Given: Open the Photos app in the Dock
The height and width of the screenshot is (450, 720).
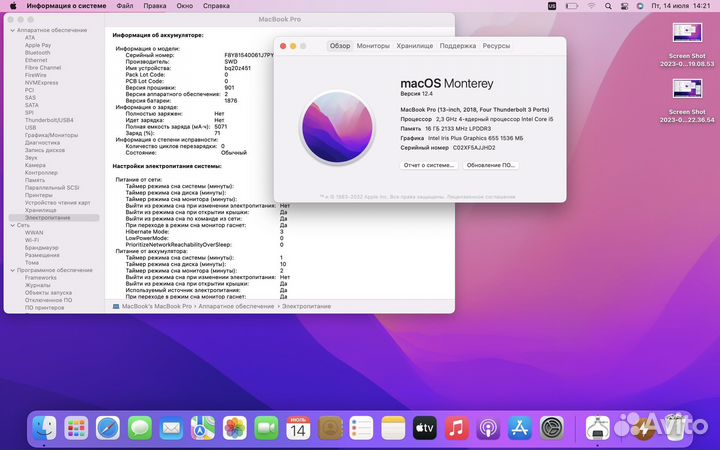Looking at the screenshot, I should [235, 428].
